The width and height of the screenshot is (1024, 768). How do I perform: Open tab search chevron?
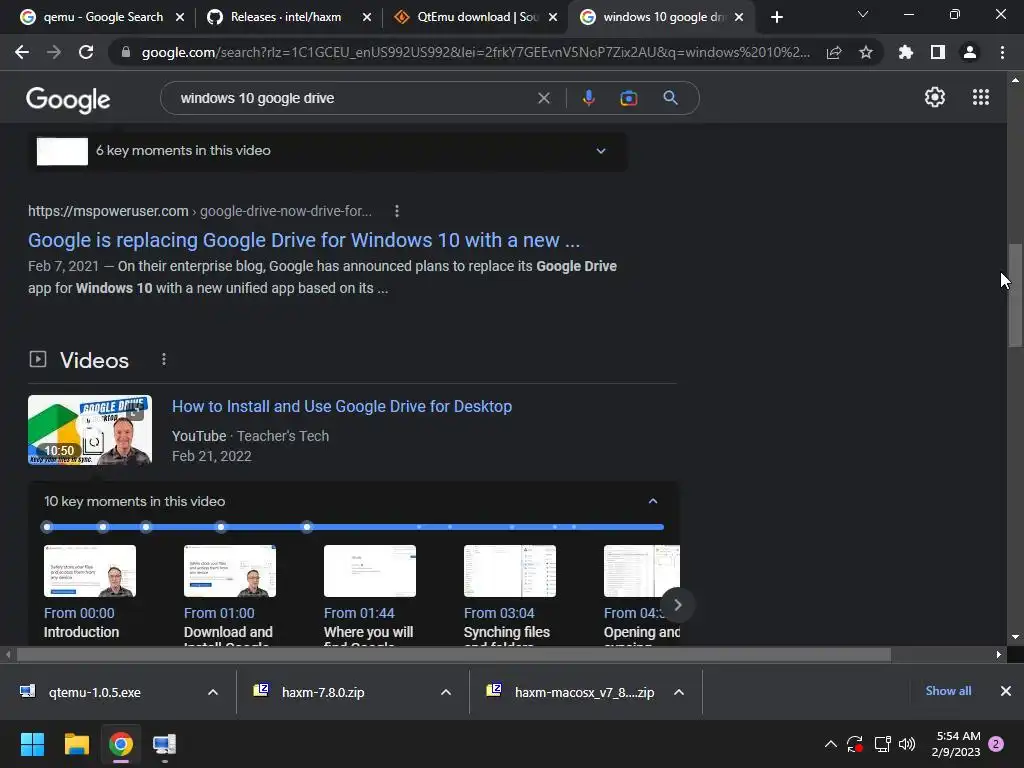click(863, 14)
